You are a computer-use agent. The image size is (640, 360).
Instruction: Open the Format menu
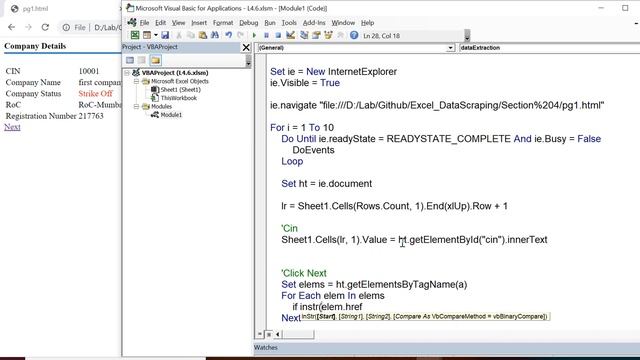[223, 23]
